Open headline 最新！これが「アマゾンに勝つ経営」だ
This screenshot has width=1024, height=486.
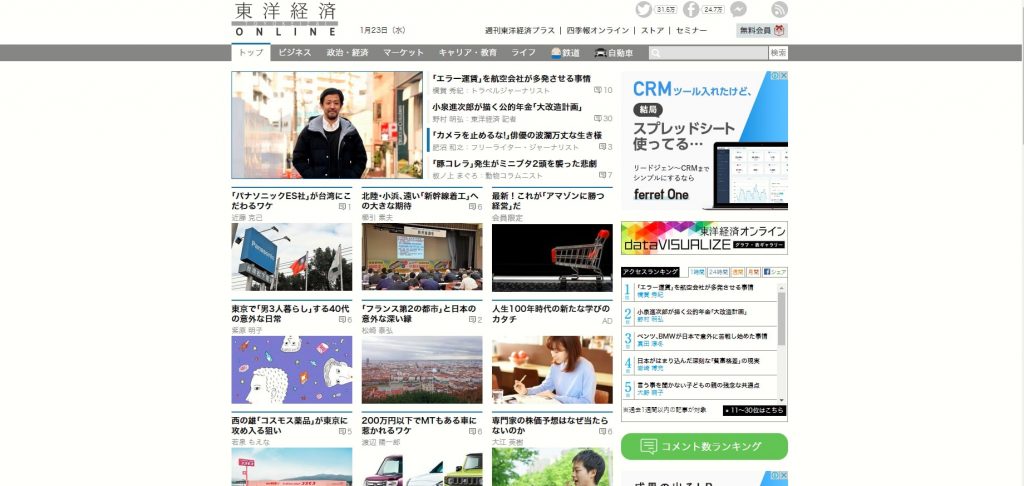coord(548,201)
